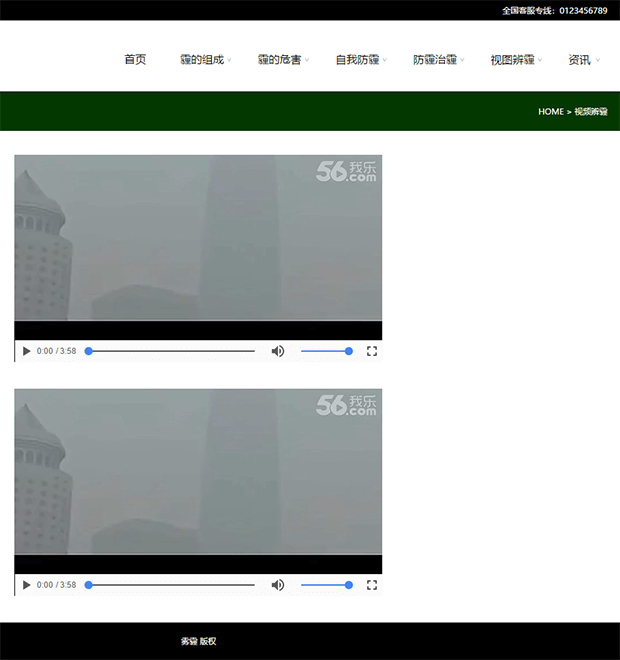Enter fullscreen on the second video

coord(372,585)
